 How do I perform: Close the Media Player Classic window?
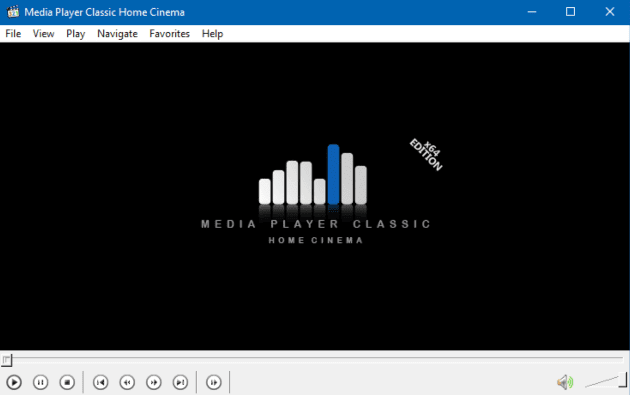pyautogui.click(x=610, y=12)
